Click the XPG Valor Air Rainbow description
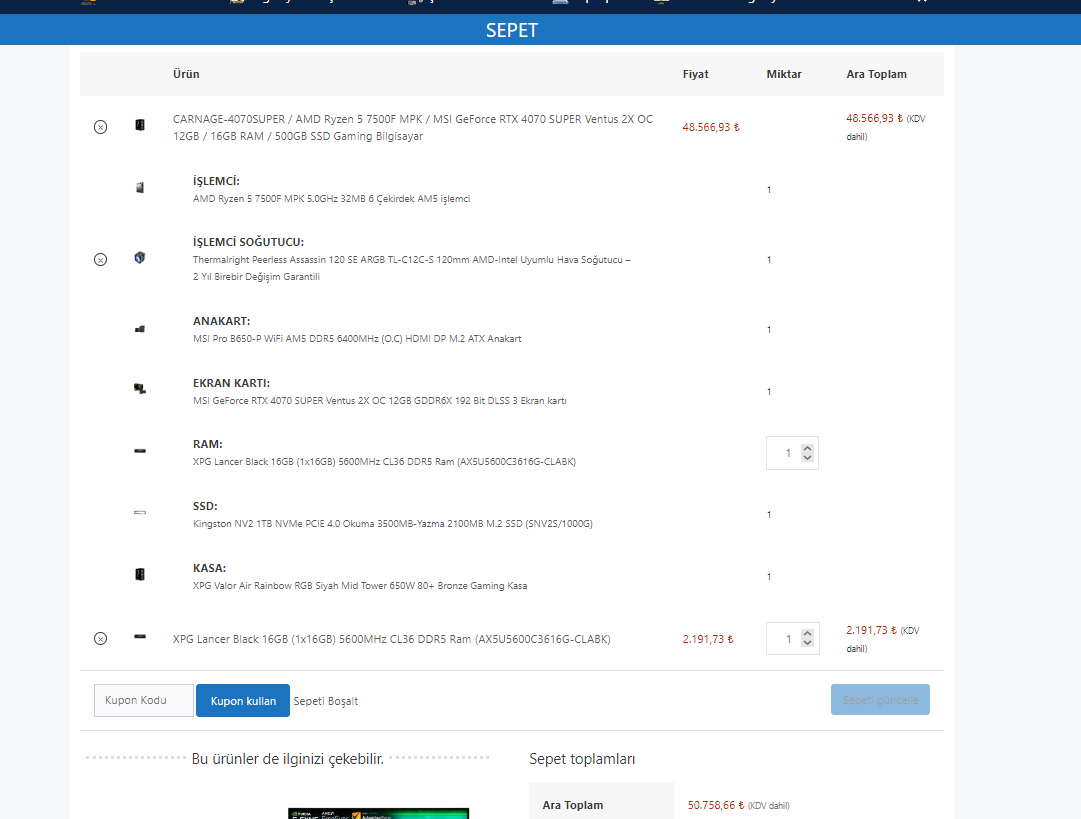 pos(360,585)
